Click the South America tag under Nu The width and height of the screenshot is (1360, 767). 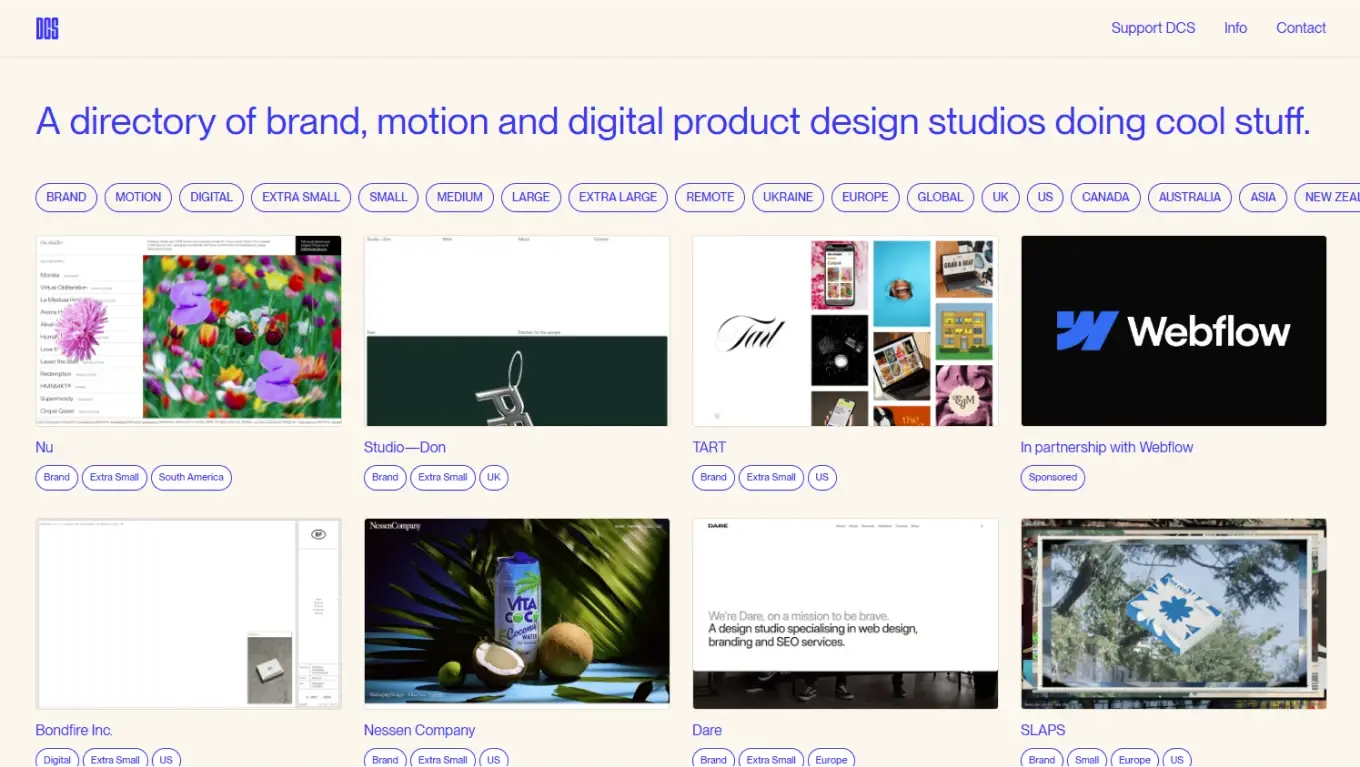click(191, 477)
